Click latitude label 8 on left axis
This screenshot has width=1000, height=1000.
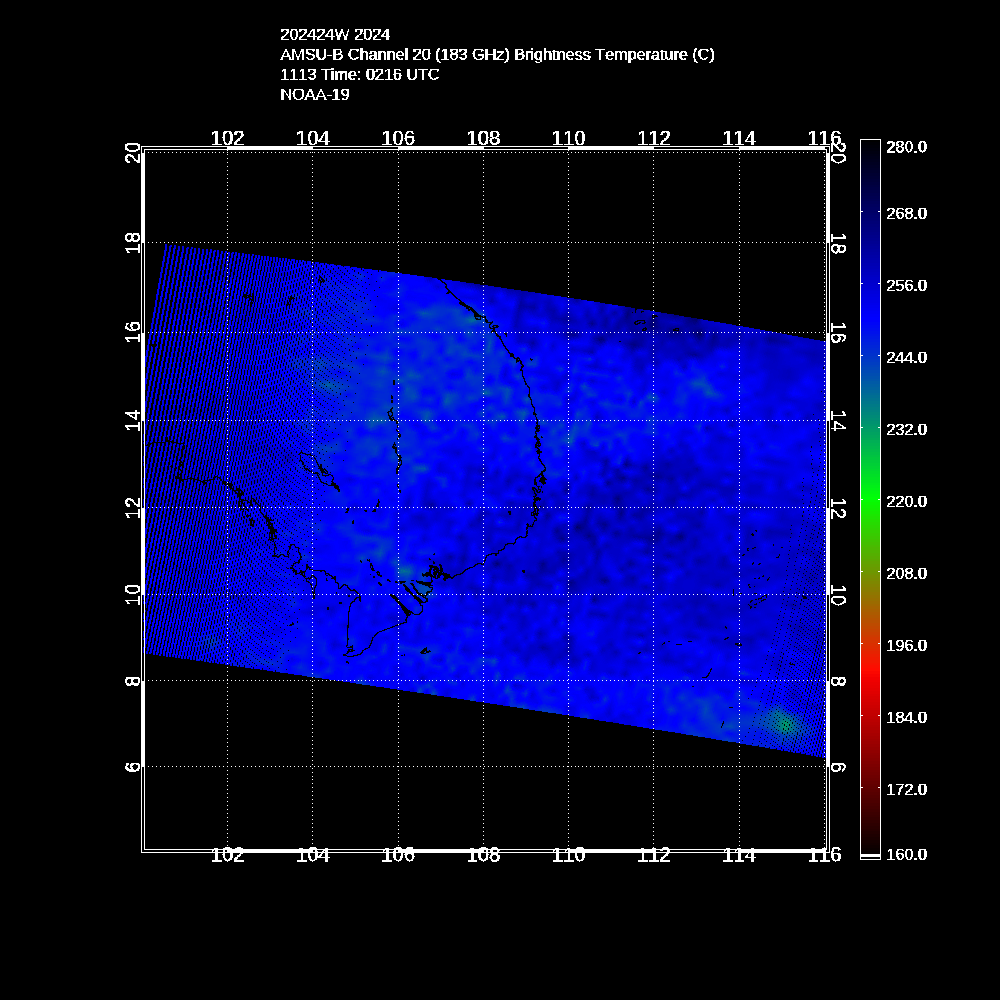(x=133, y=681)
